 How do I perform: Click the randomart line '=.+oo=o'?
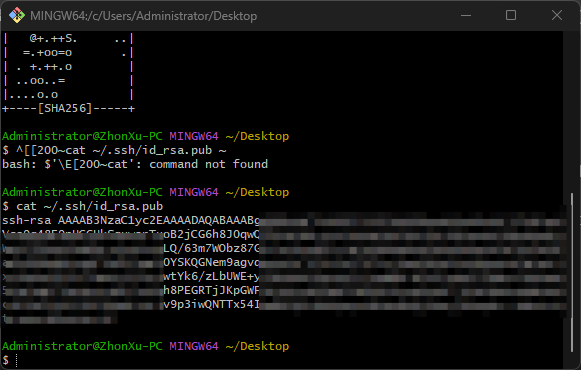(x=47, y=53)
